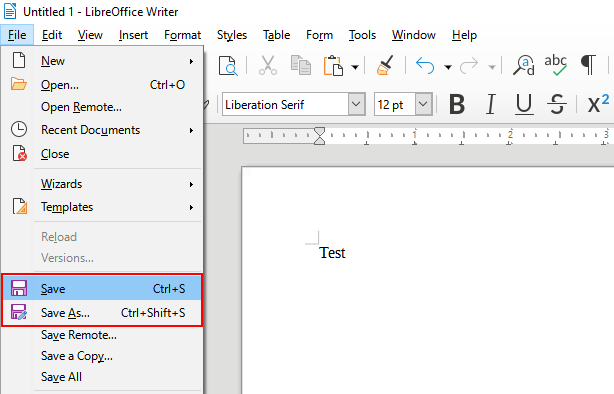Open the Wizards submenu
The image size is (614, 394).
click(102, 184)
